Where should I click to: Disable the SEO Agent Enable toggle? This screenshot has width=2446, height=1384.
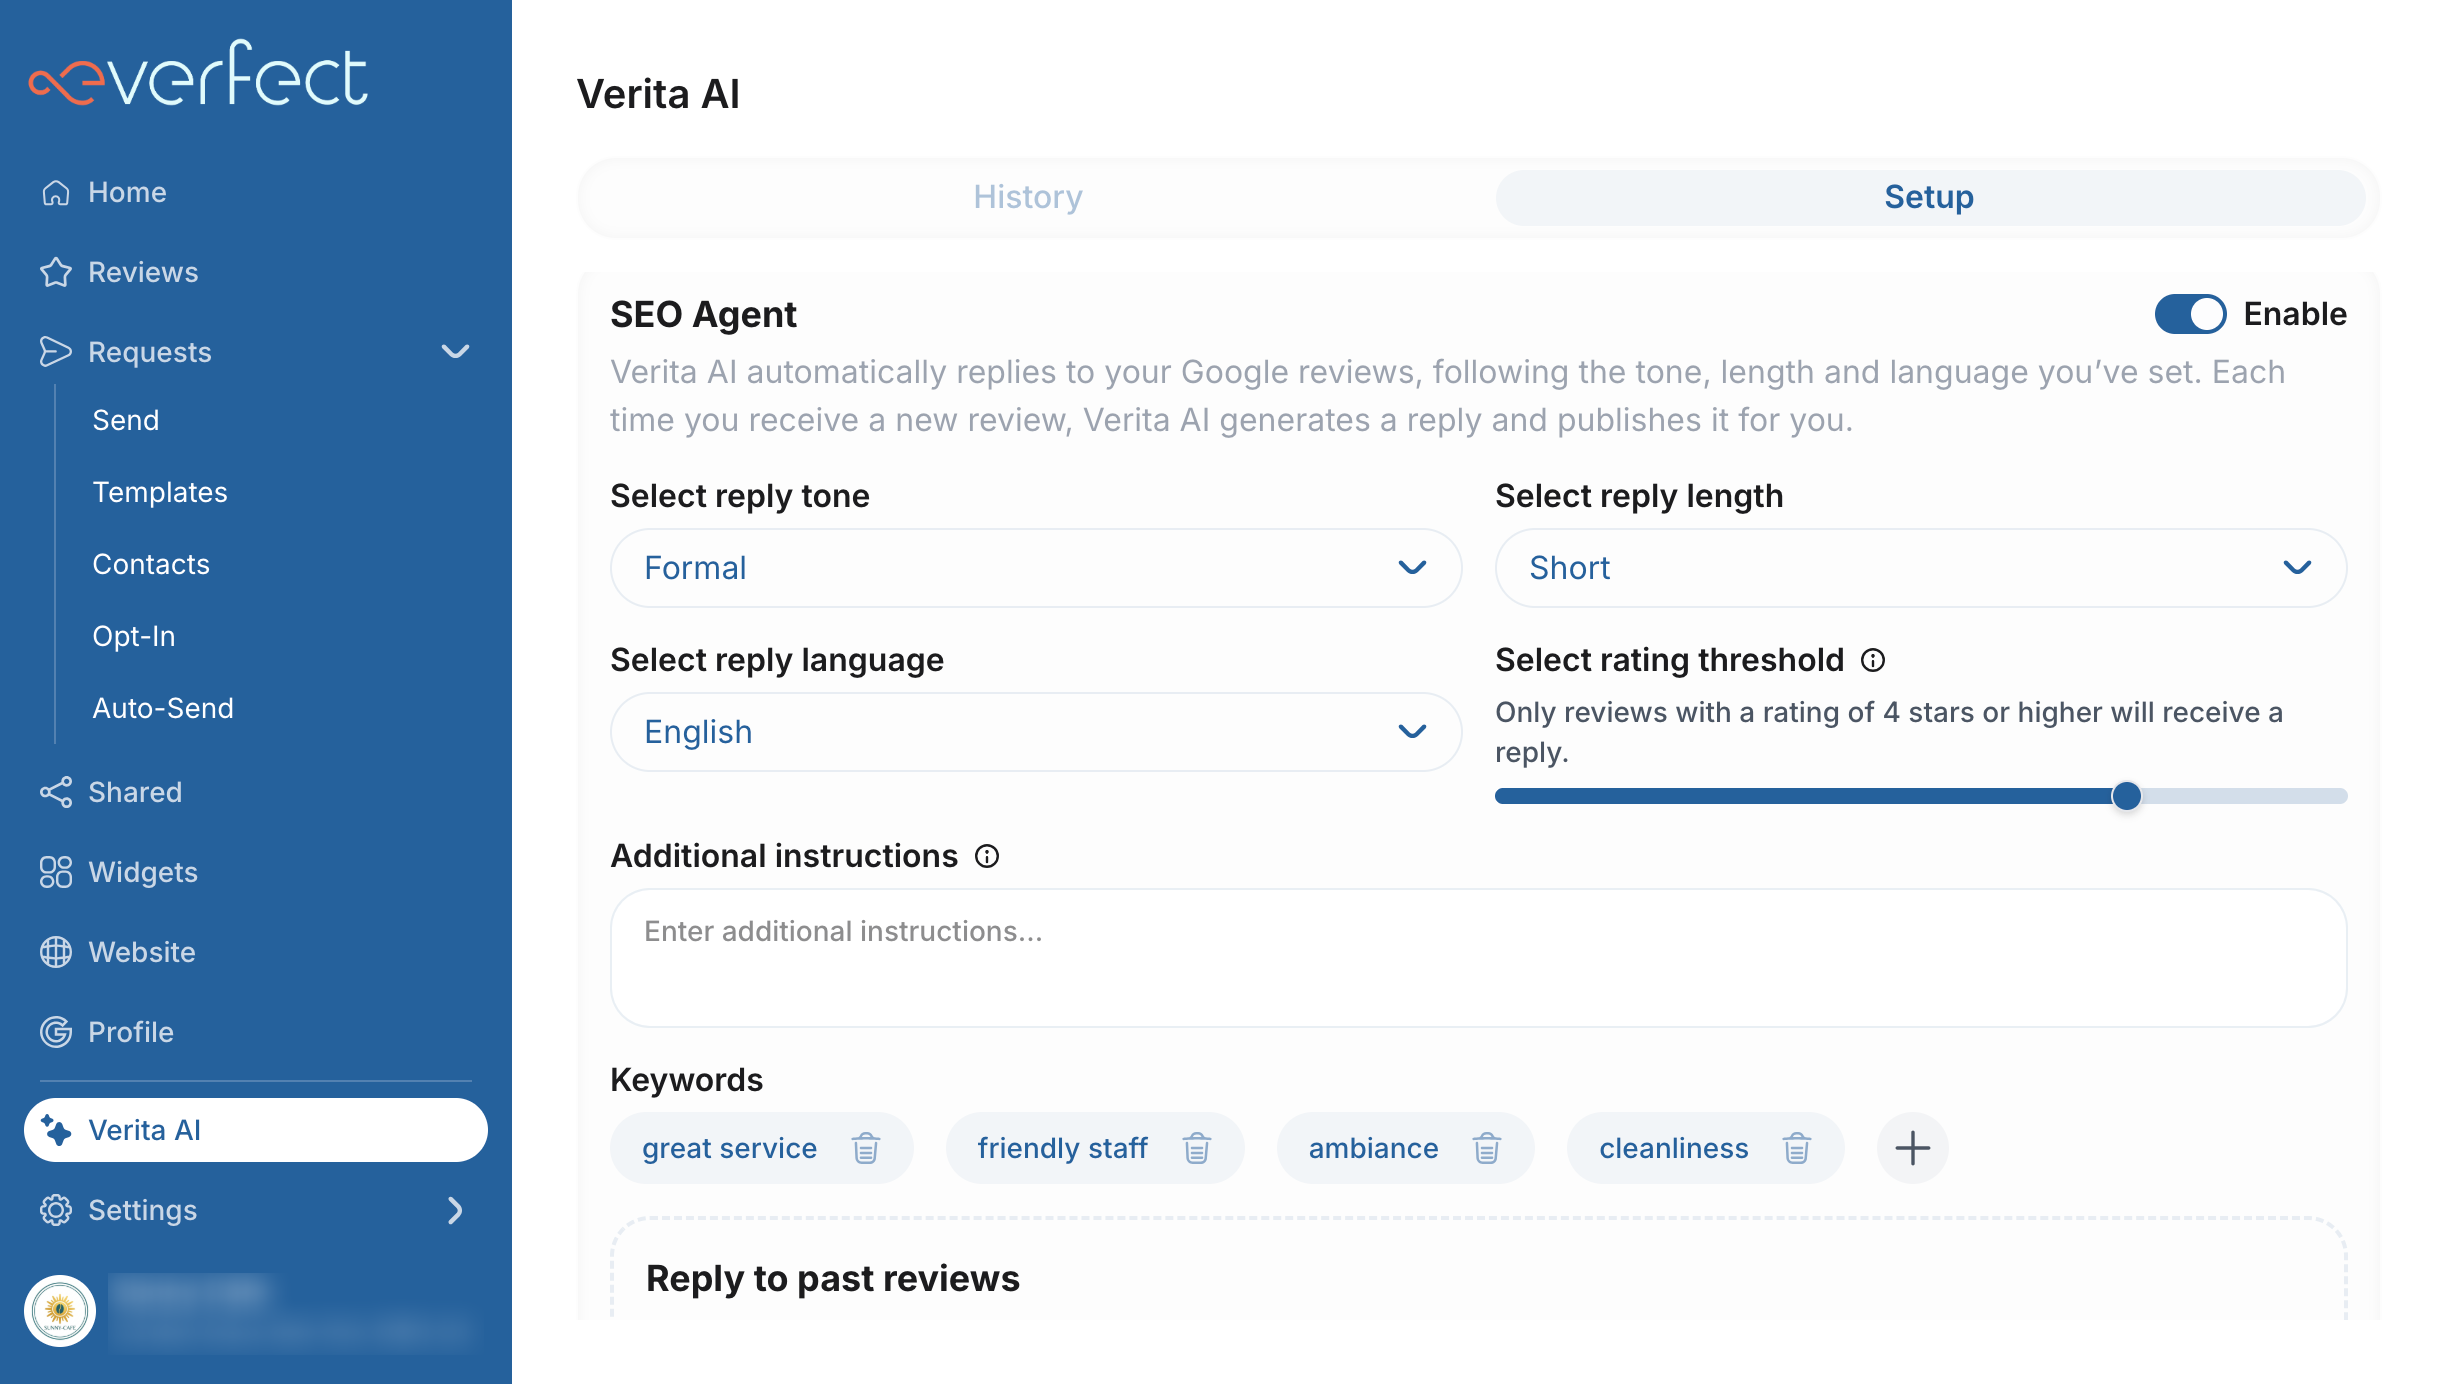point(2190,314)
